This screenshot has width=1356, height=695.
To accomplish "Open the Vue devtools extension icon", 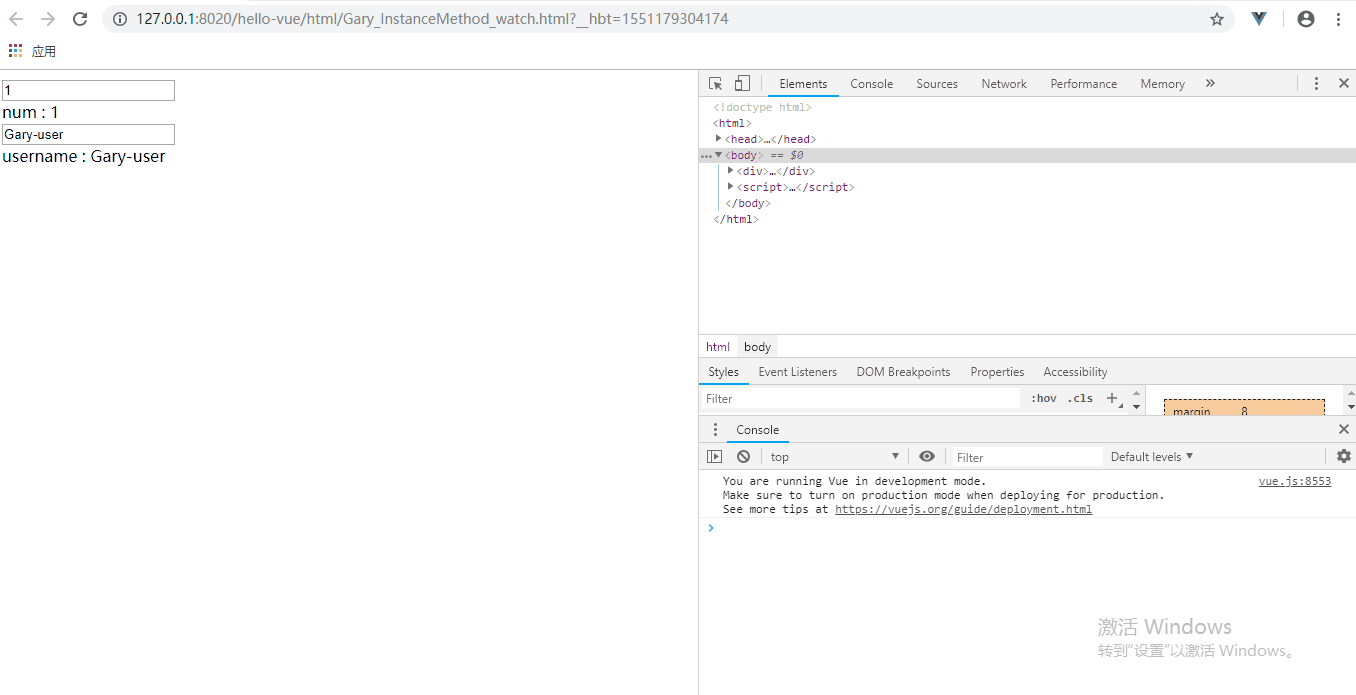I will [x=1259, y=19].
